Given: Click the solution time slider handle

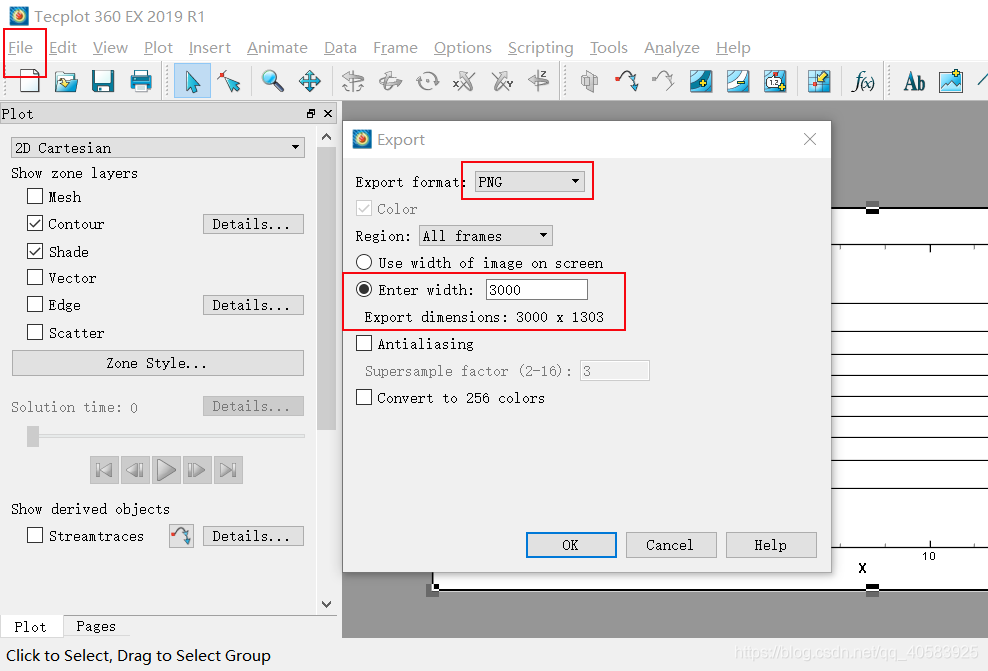Looking at the screenshot, I should 33,435.
